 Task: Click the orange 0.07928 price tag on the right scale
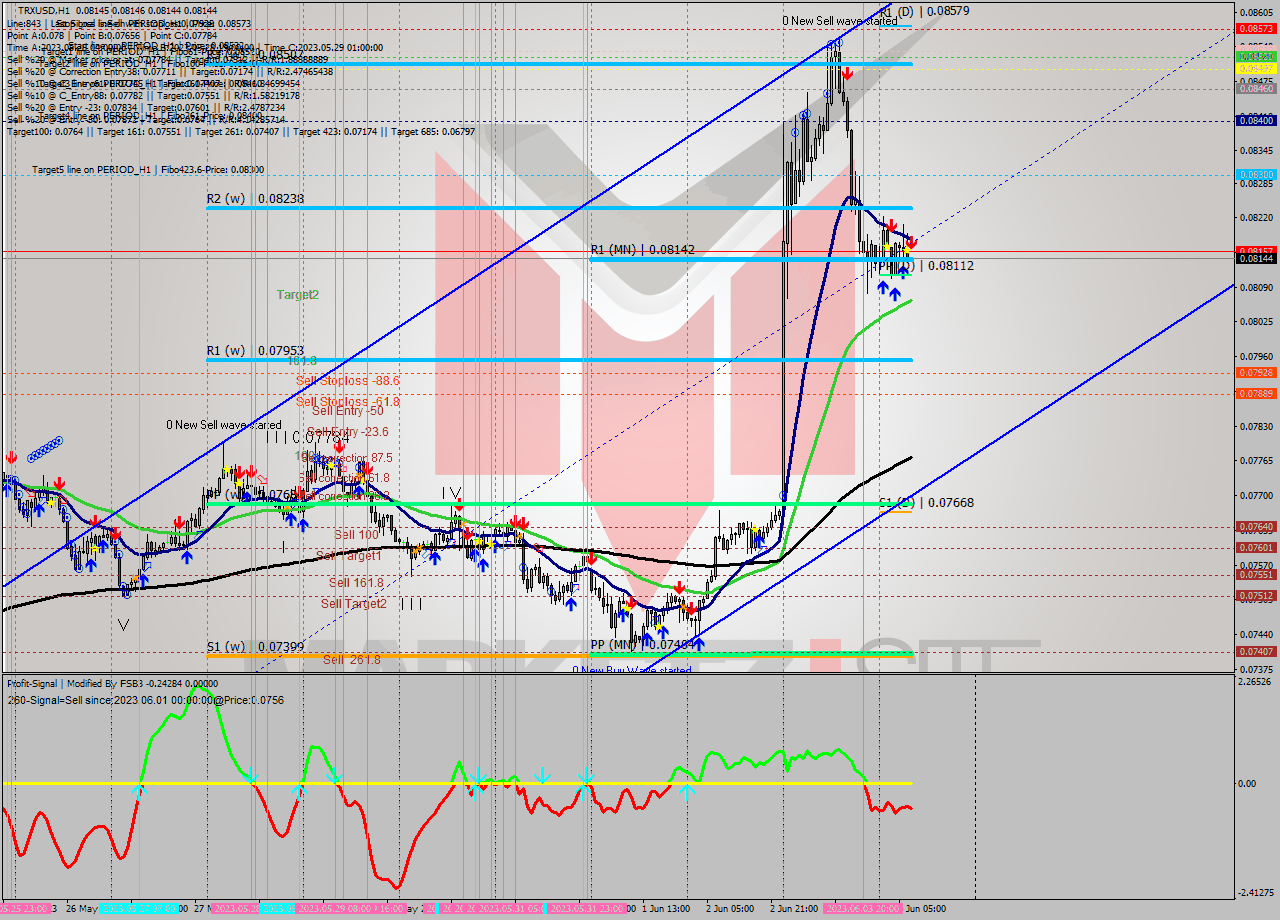coord(1258,370)
